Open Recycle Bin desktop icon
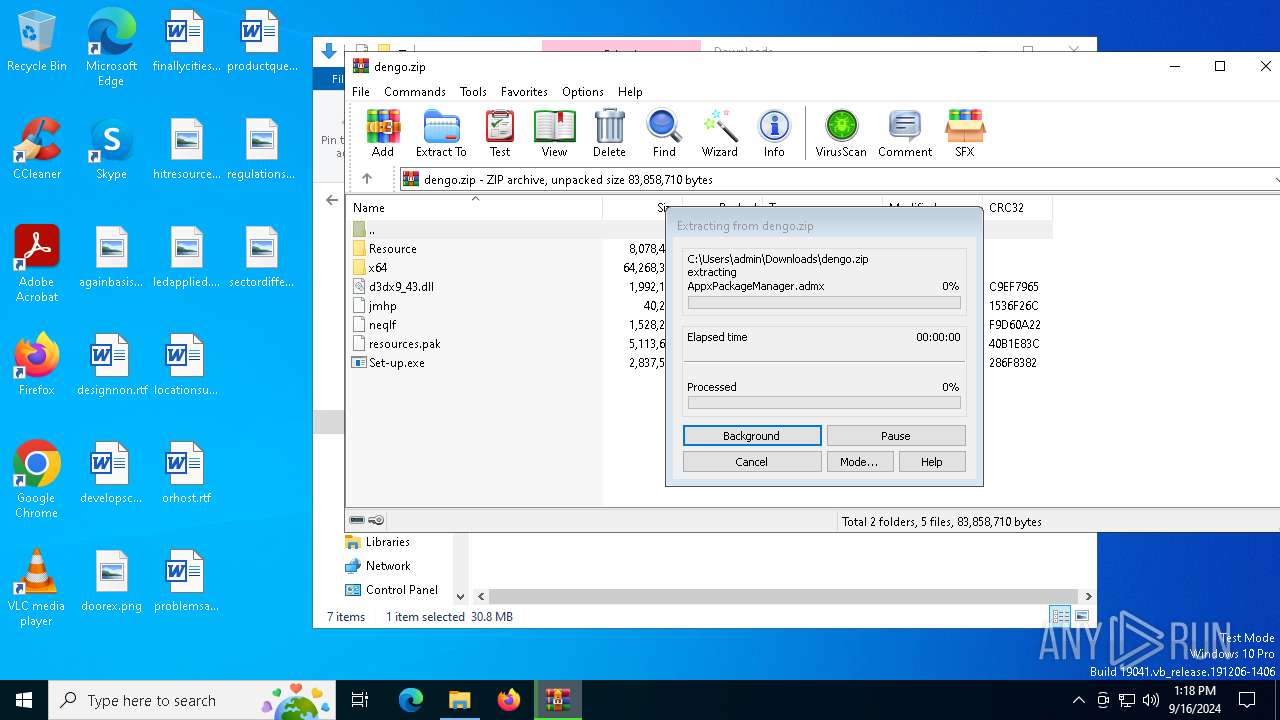This screenshot has width=1280, height=720. pyautogui.click(x=37, y=42)
